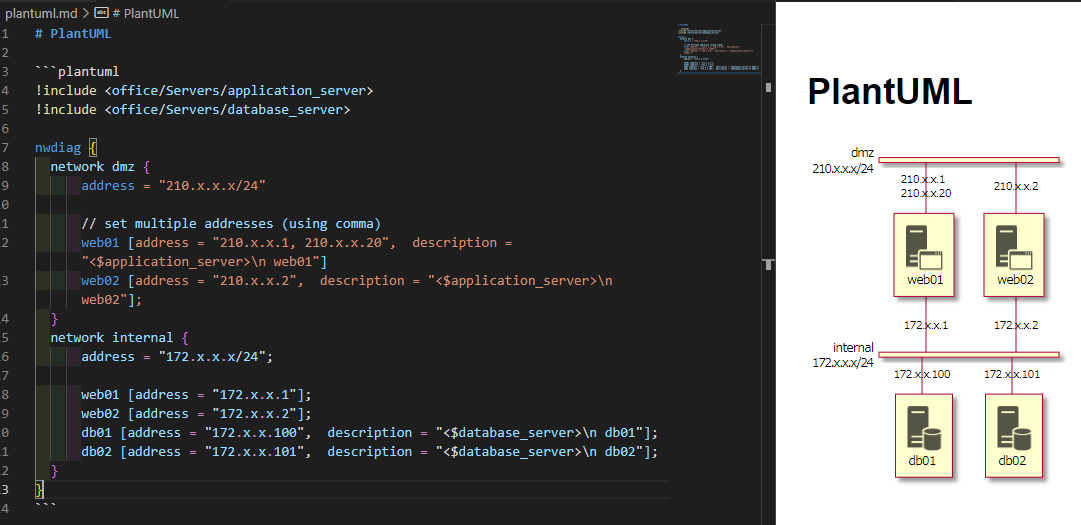Click the web02 application server icon
This screenshot has width=1081, height=525.
point(1013,246)
